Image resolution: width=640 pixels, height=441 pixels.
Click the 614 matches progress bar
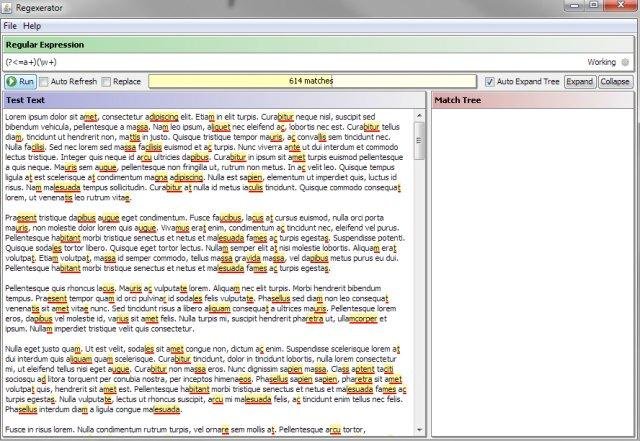312,81
